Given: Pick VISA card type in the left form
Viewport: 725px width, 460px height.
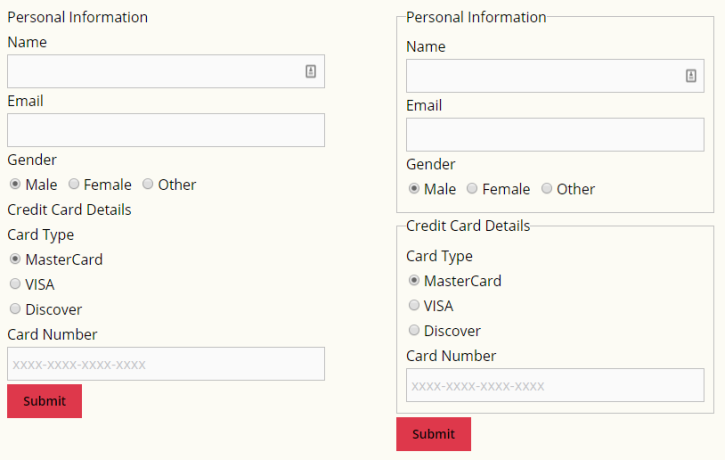Looking at the screenshot, I should pyautogui.click(x=15, y=284).
